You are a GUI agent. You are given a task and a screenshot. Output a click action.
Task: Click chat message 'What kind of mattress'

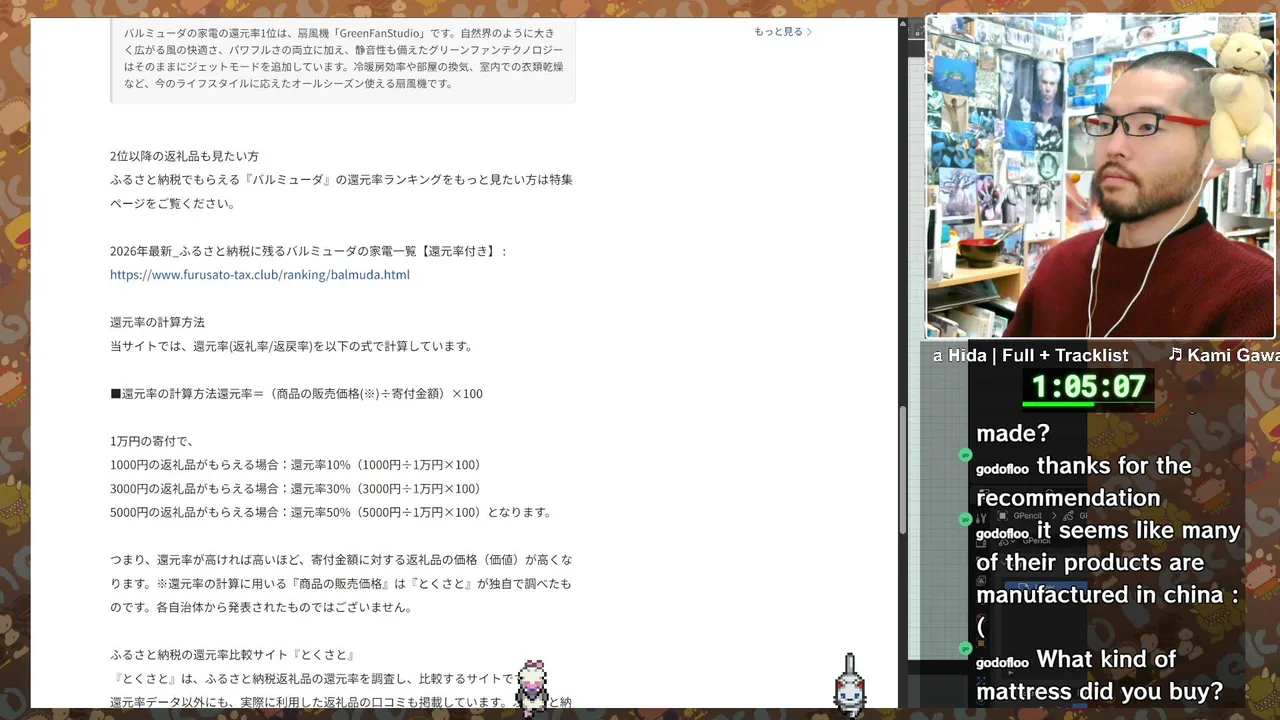[x=1100, y=675]
